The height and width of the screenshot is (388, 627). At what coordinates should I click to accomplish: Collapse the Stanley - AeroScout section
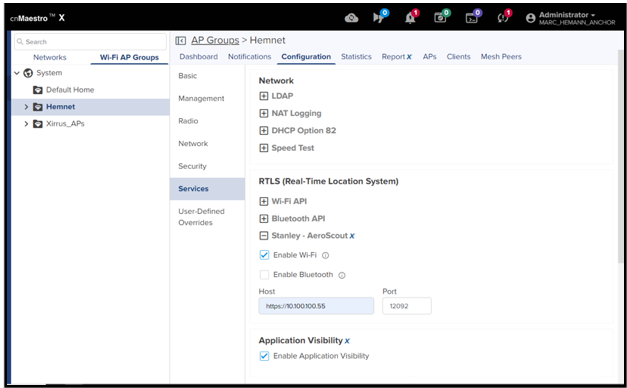pyautogui.click(x=264, y=236)
